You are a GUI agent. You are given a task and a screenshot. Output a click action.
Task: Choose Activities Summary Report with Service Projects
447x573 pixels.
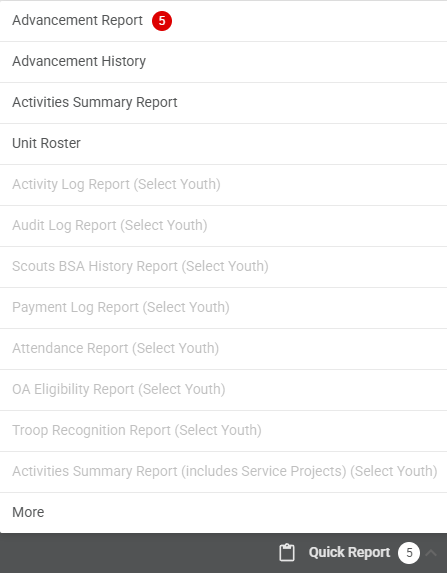point(223,471)
